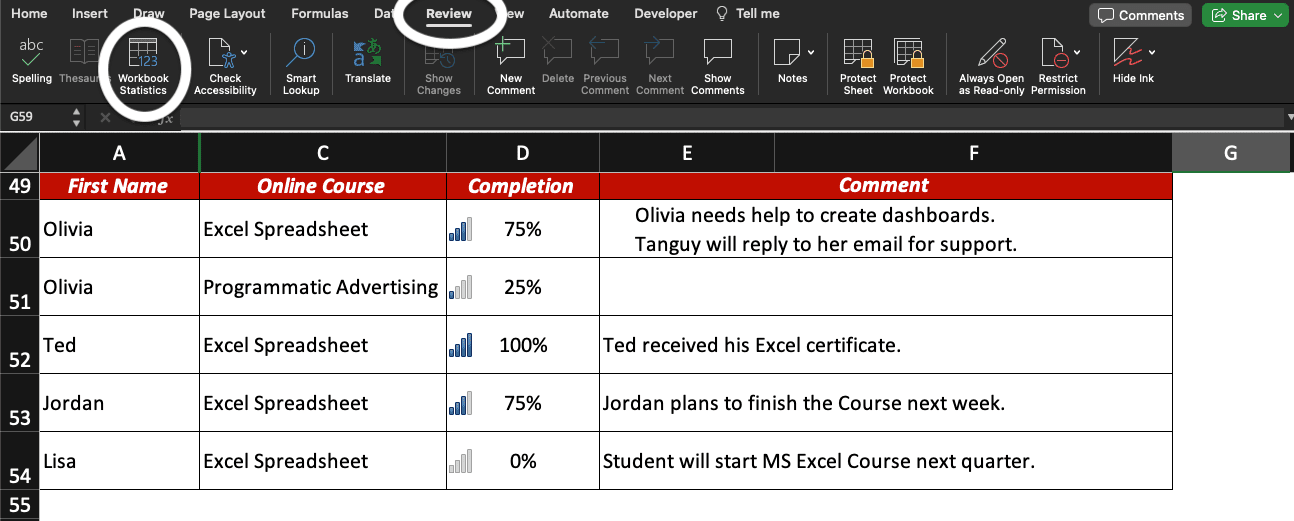The width and height of the screenshot is (1294, 521).
Task: Open Workbook Statistics
Action: point(143,64)
